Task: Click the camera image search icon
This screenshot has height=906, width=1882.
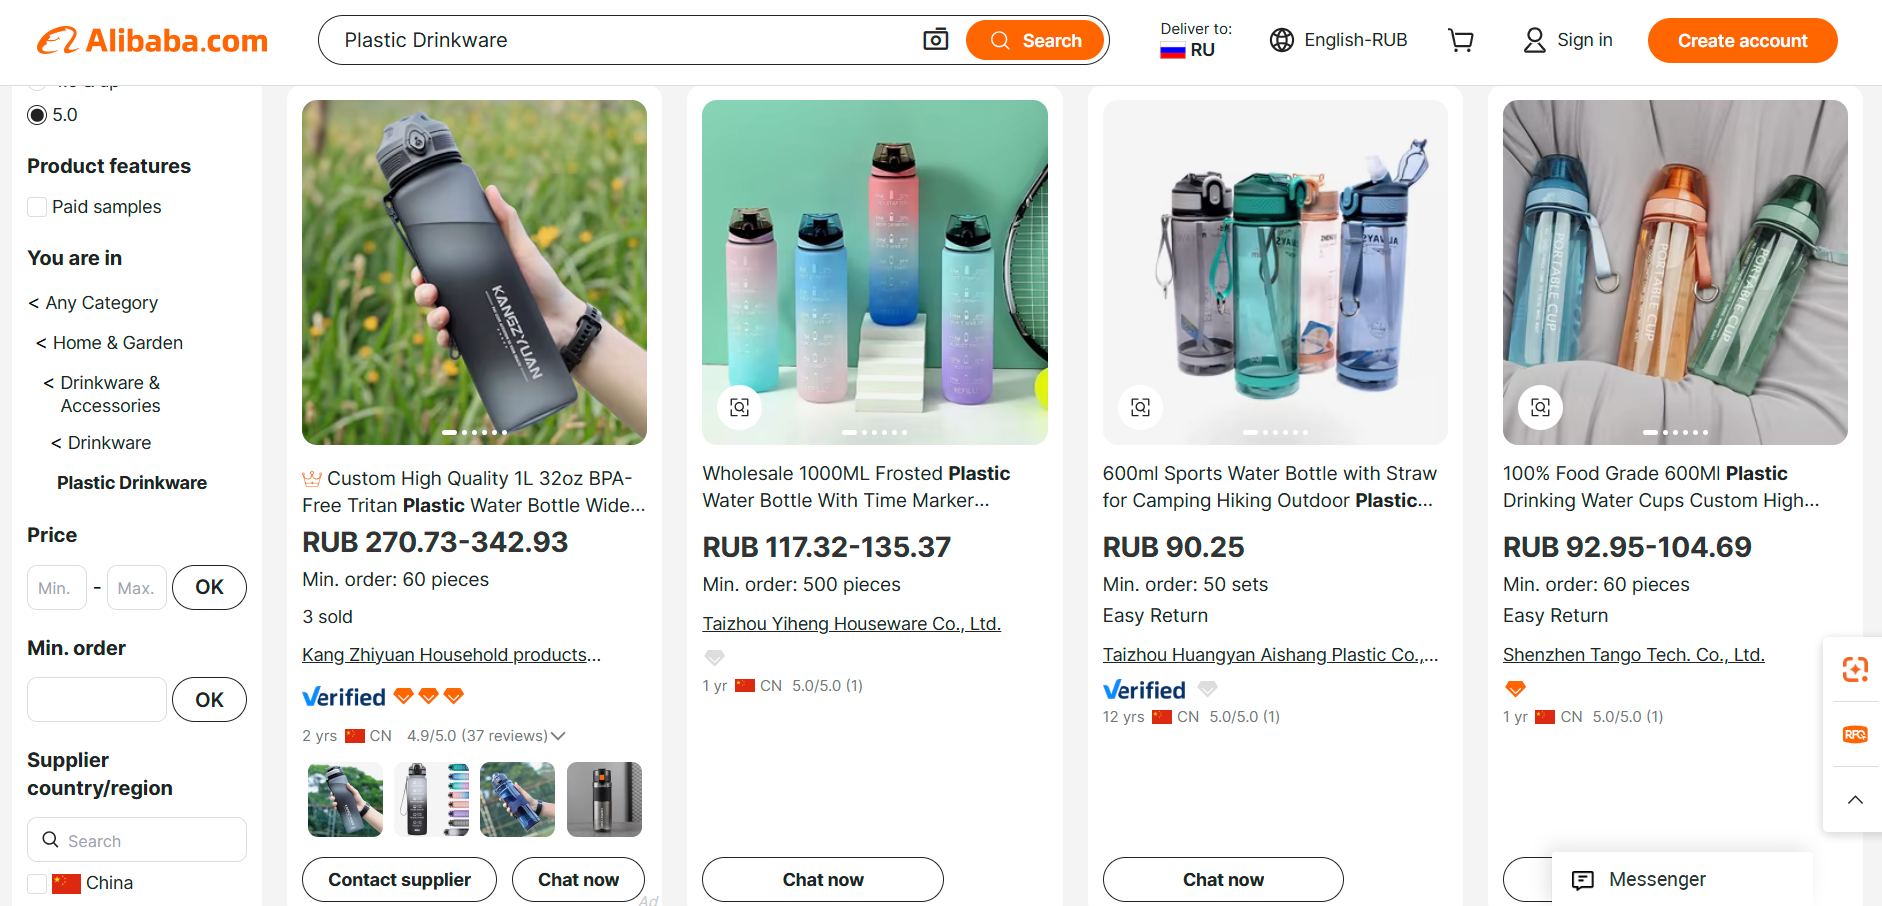Action: [935, 40]
